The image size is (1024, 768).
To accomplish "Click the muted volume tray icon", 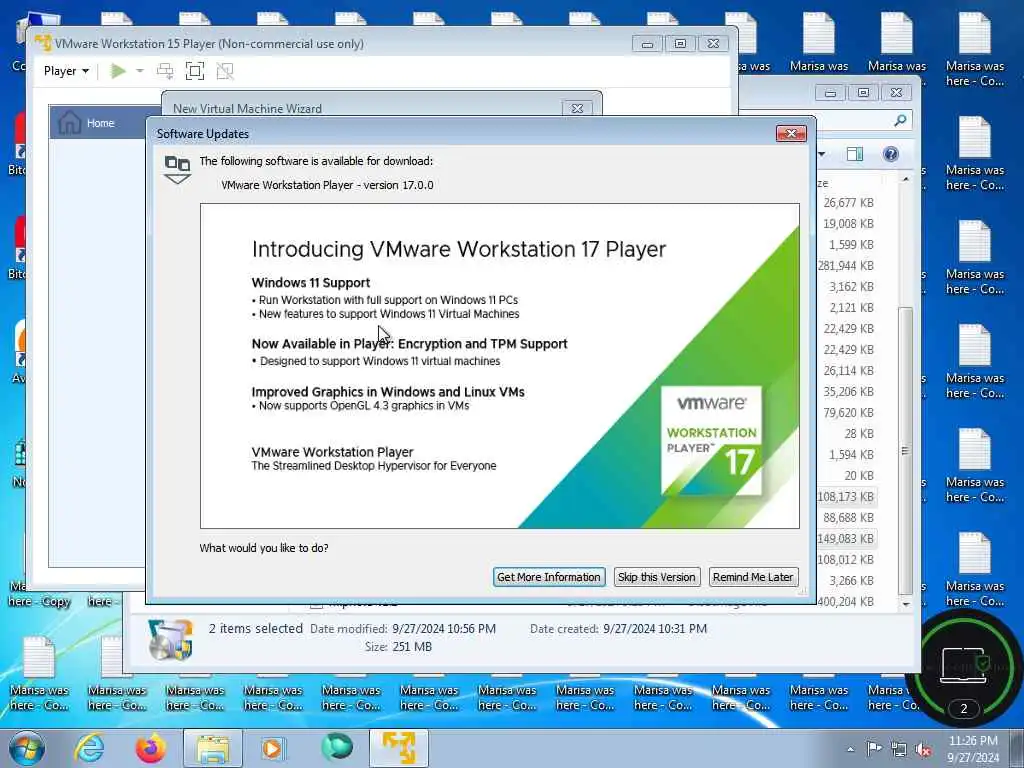I will click(923, 749).
